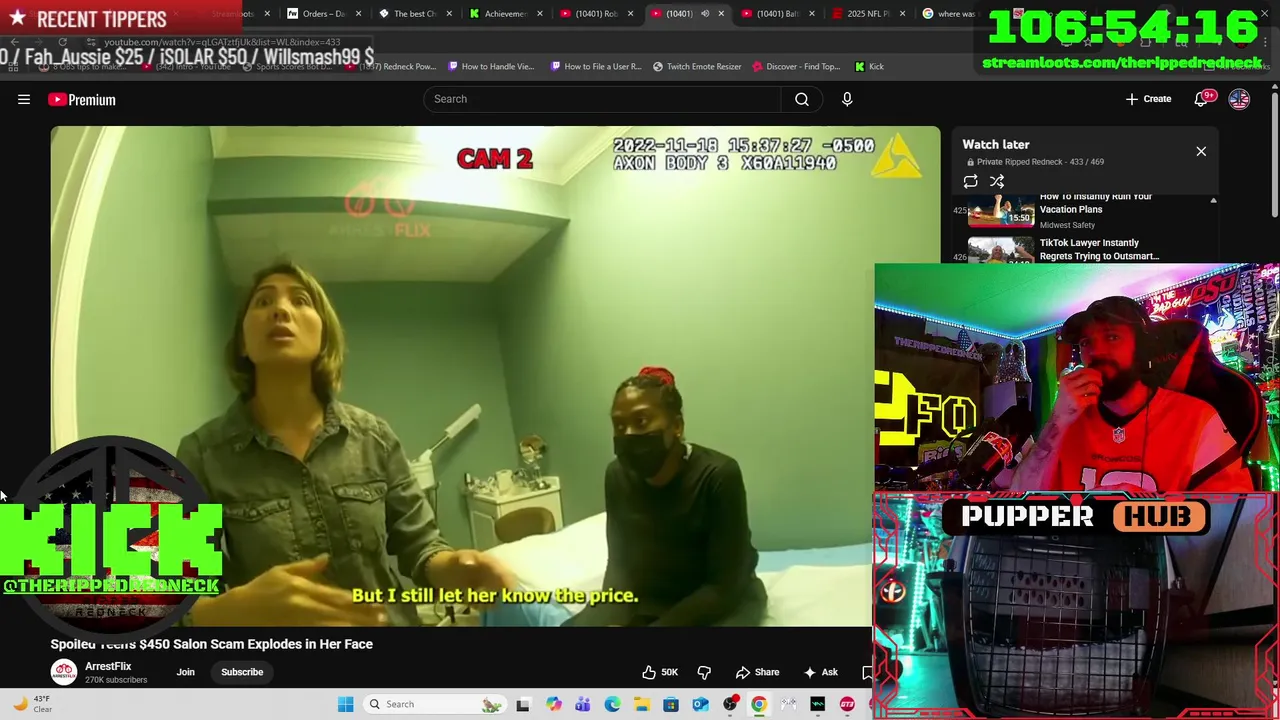
Task: Dislike the video with thumbs down
Action: (704, 672)
